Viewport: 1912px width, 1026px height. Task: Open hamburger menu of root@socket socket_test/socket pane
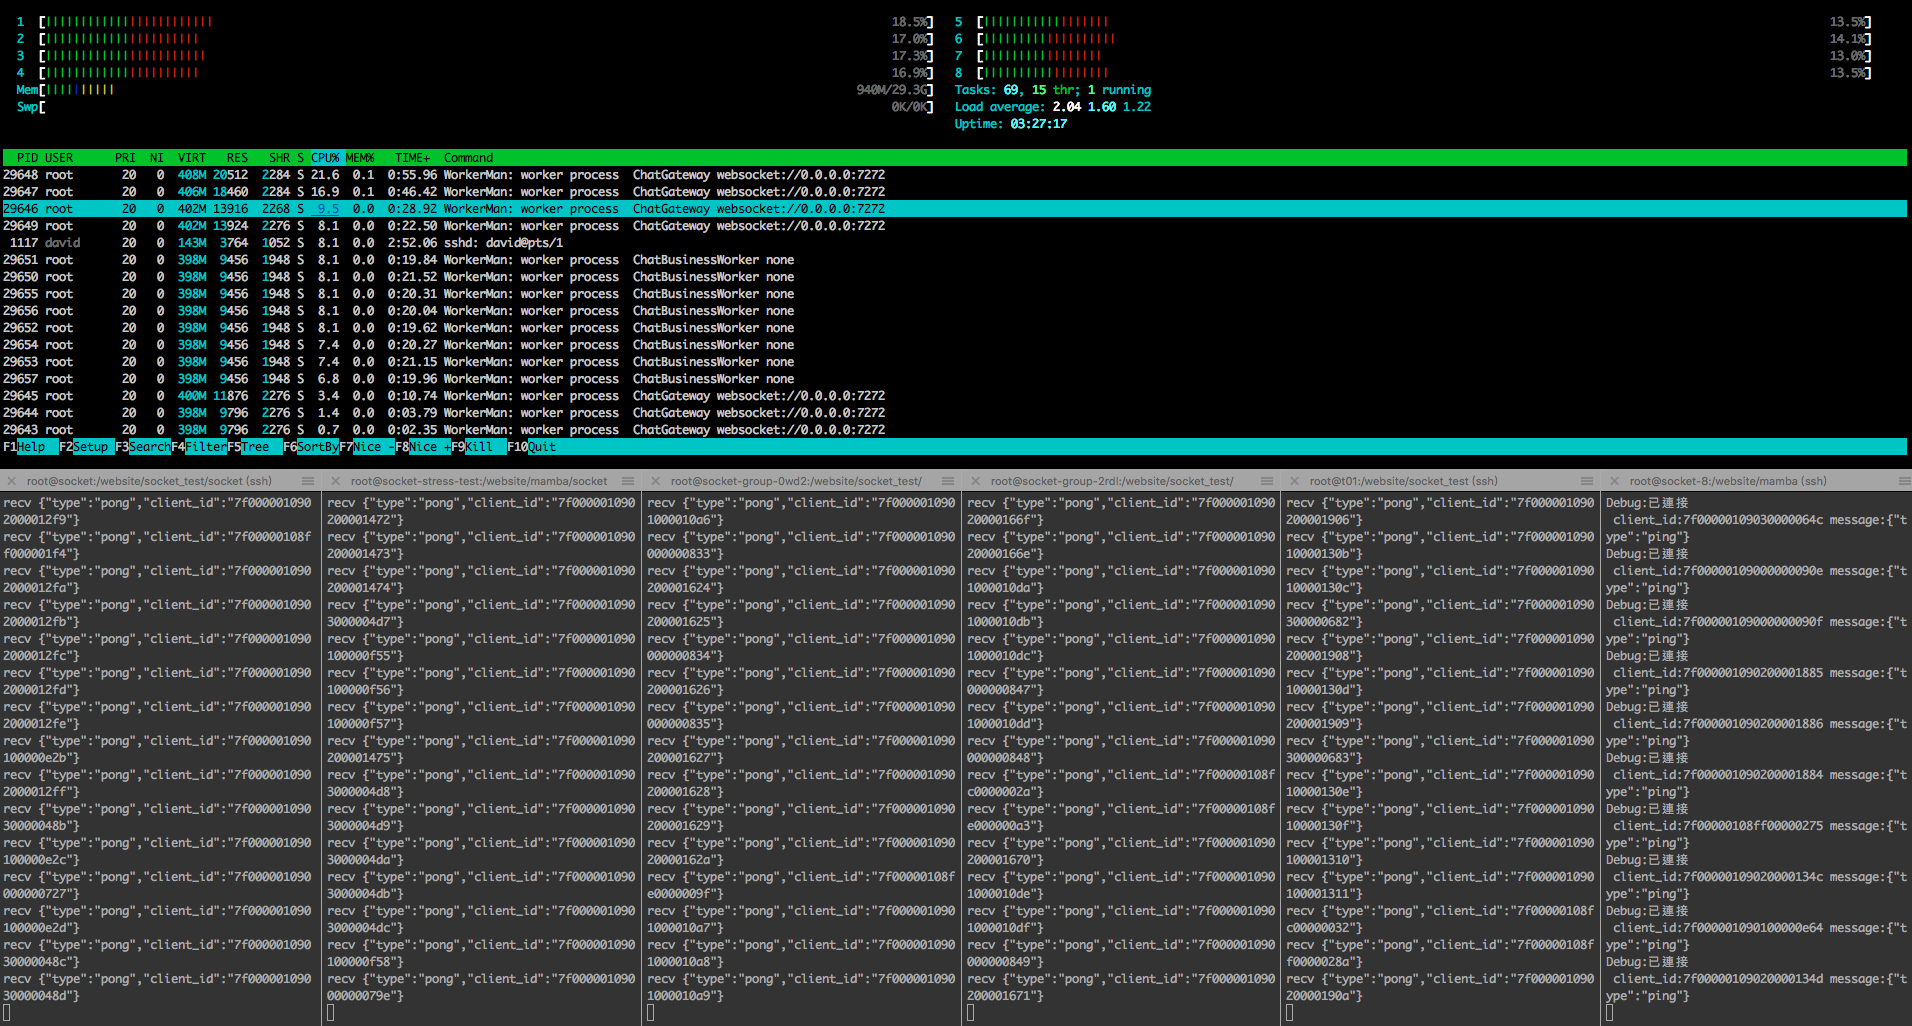(x=308, y=481)
